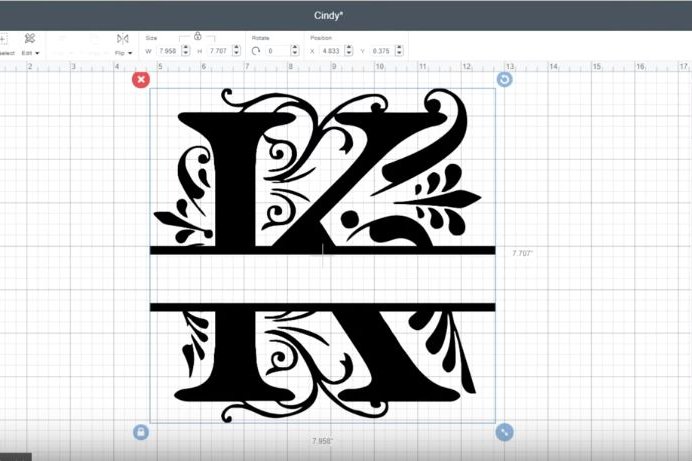The height and width of the screenshot is (461, 692).
Task: Click the blue resize handle at corner
Action: (x=504, y=432)
